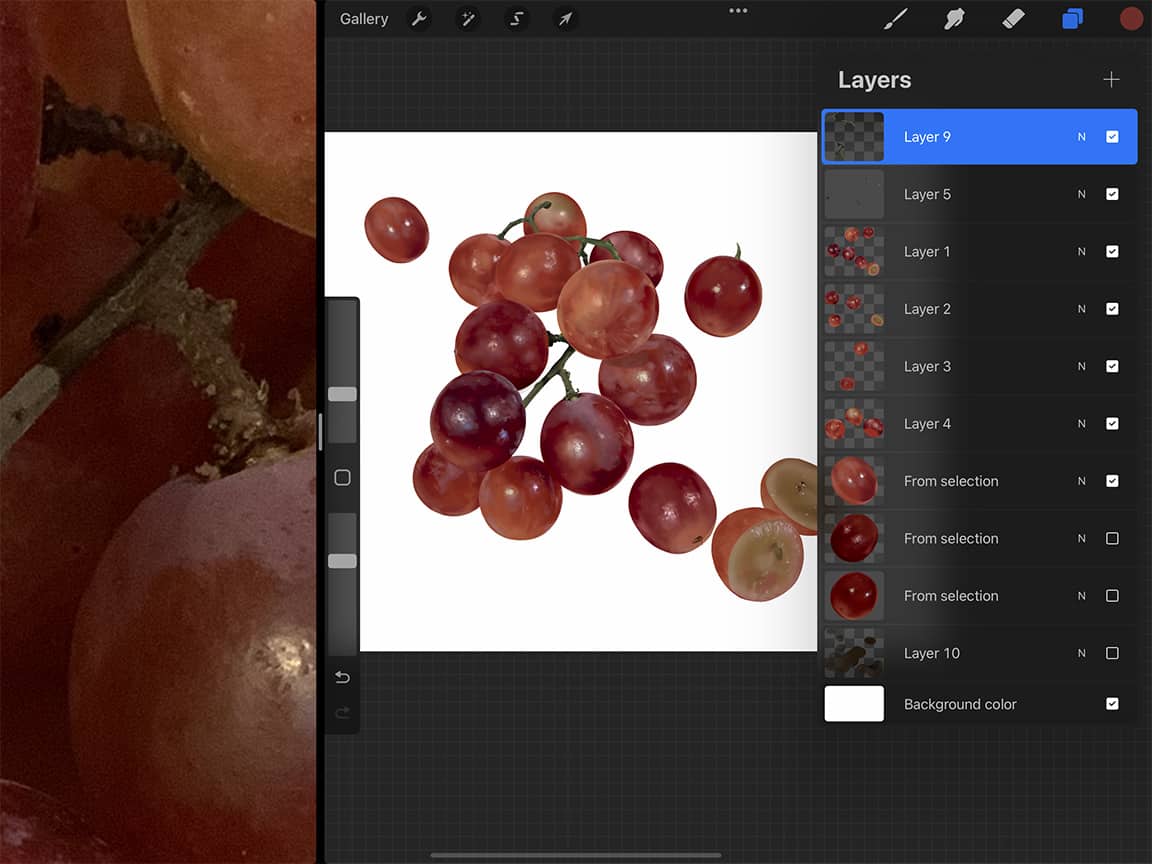Select the Eraser tool
The width and height of the screenshot is (1152, 864).
pyautogui.click(x=1013, y=18)
